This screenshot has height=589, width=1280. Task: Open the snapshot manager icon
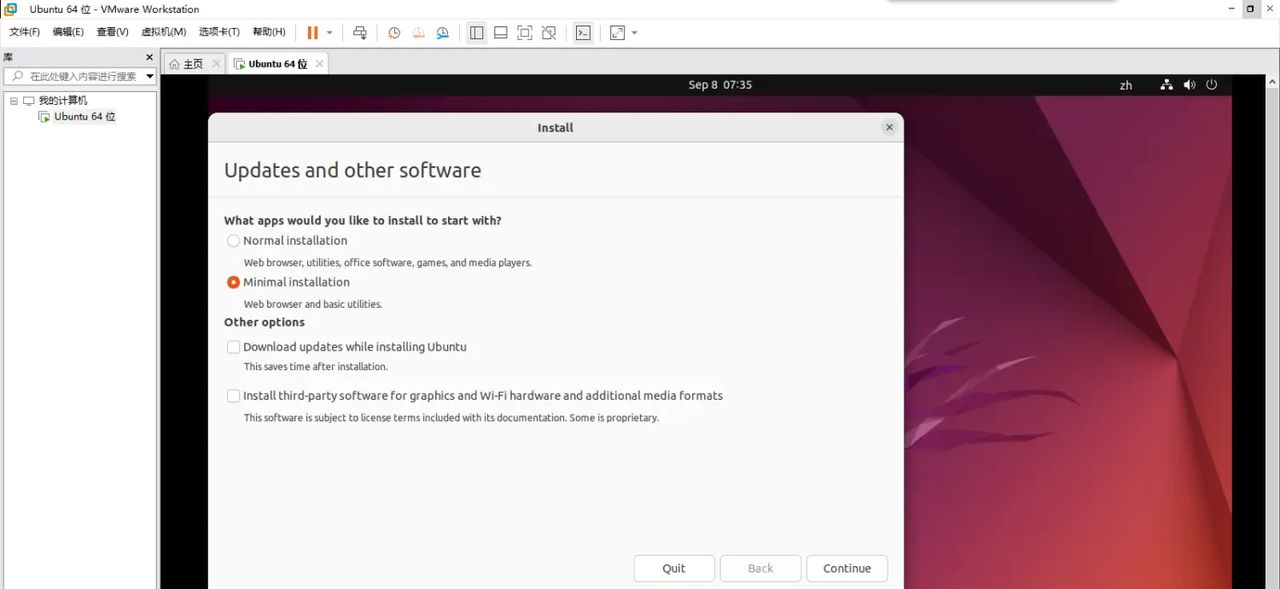pos(443,32)
